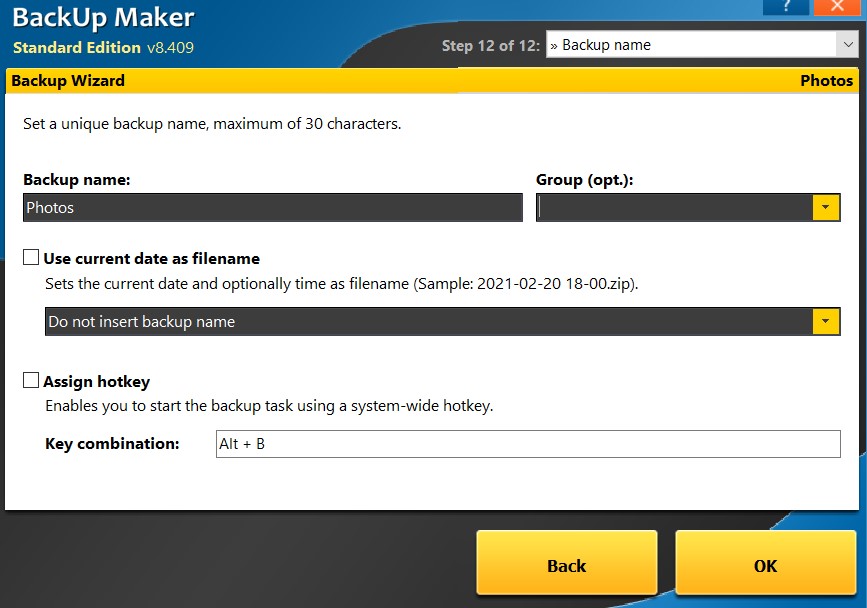
Task: Close the BackUp Maker window
Action: pos(838,6)
